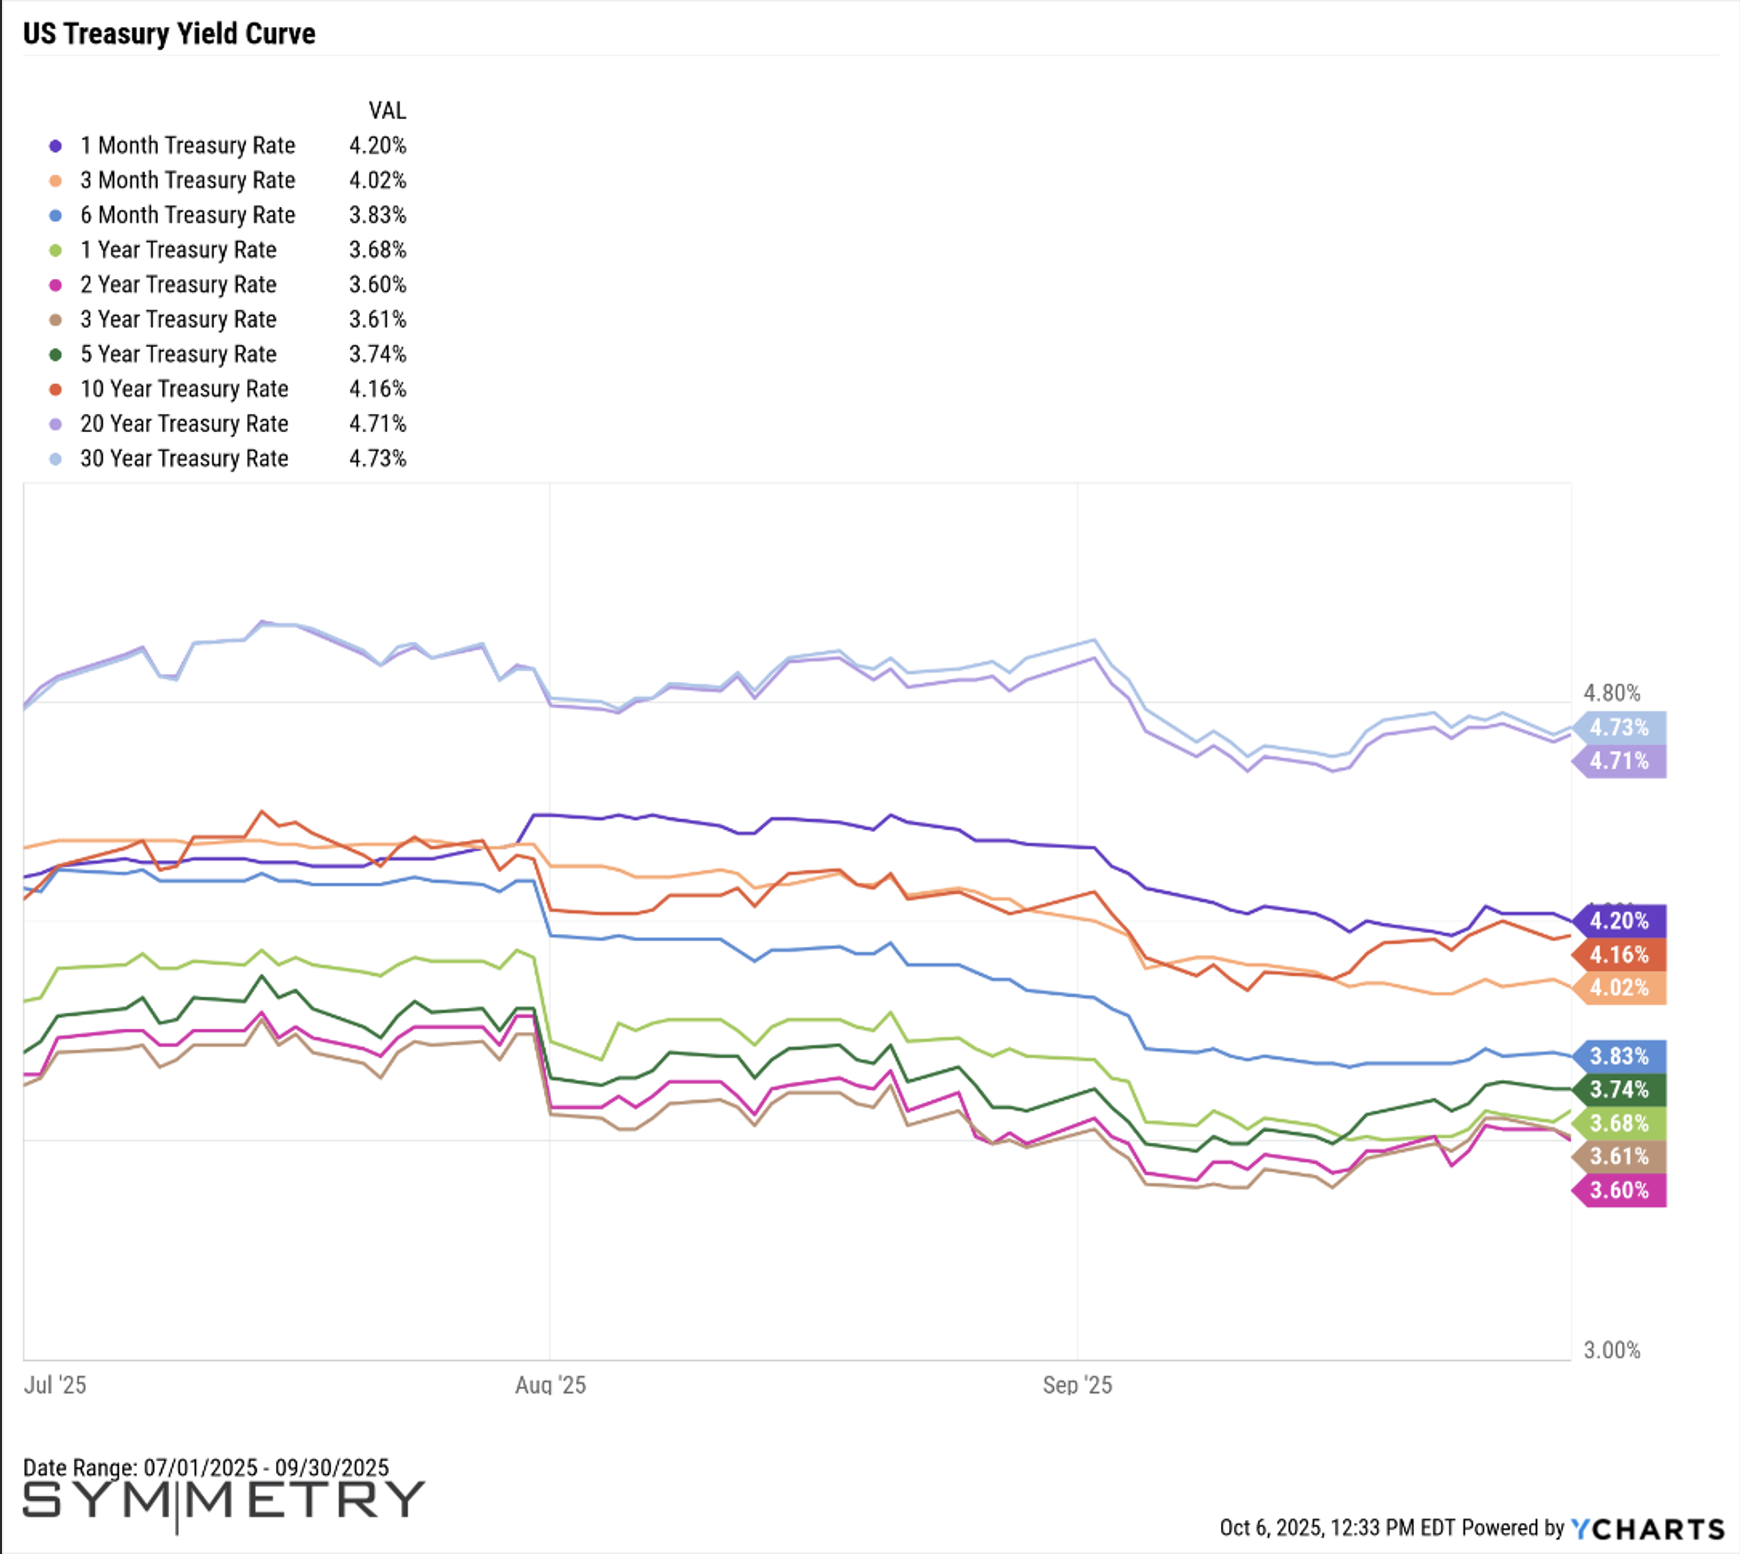Click the 5 Year Treasury Rate legend label

178,354
